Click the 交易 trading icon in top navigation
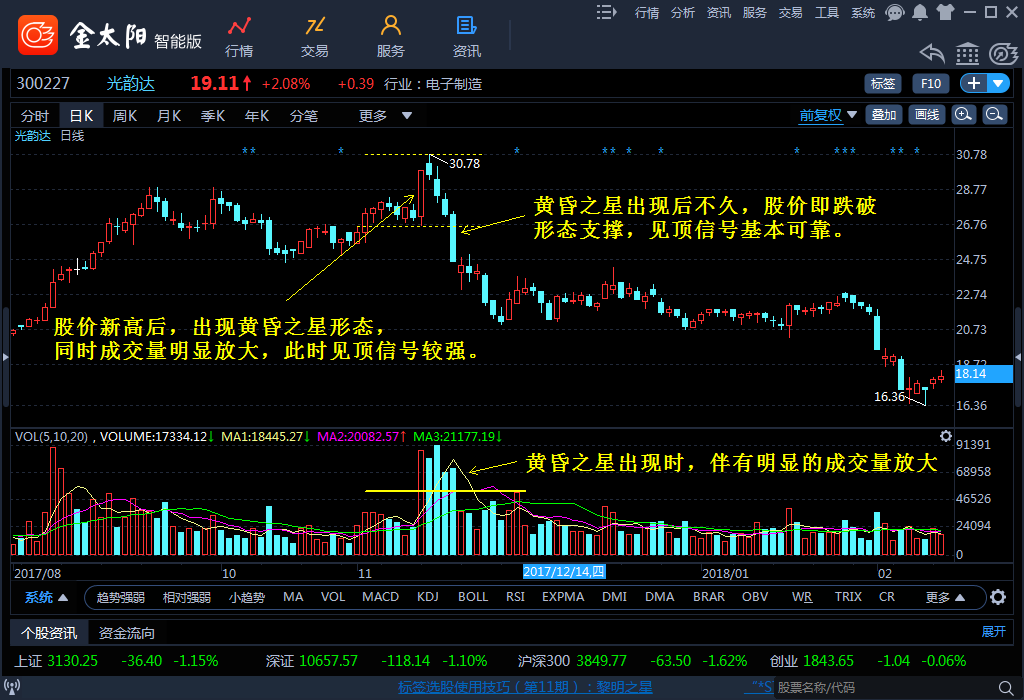 tap(314, 36)
